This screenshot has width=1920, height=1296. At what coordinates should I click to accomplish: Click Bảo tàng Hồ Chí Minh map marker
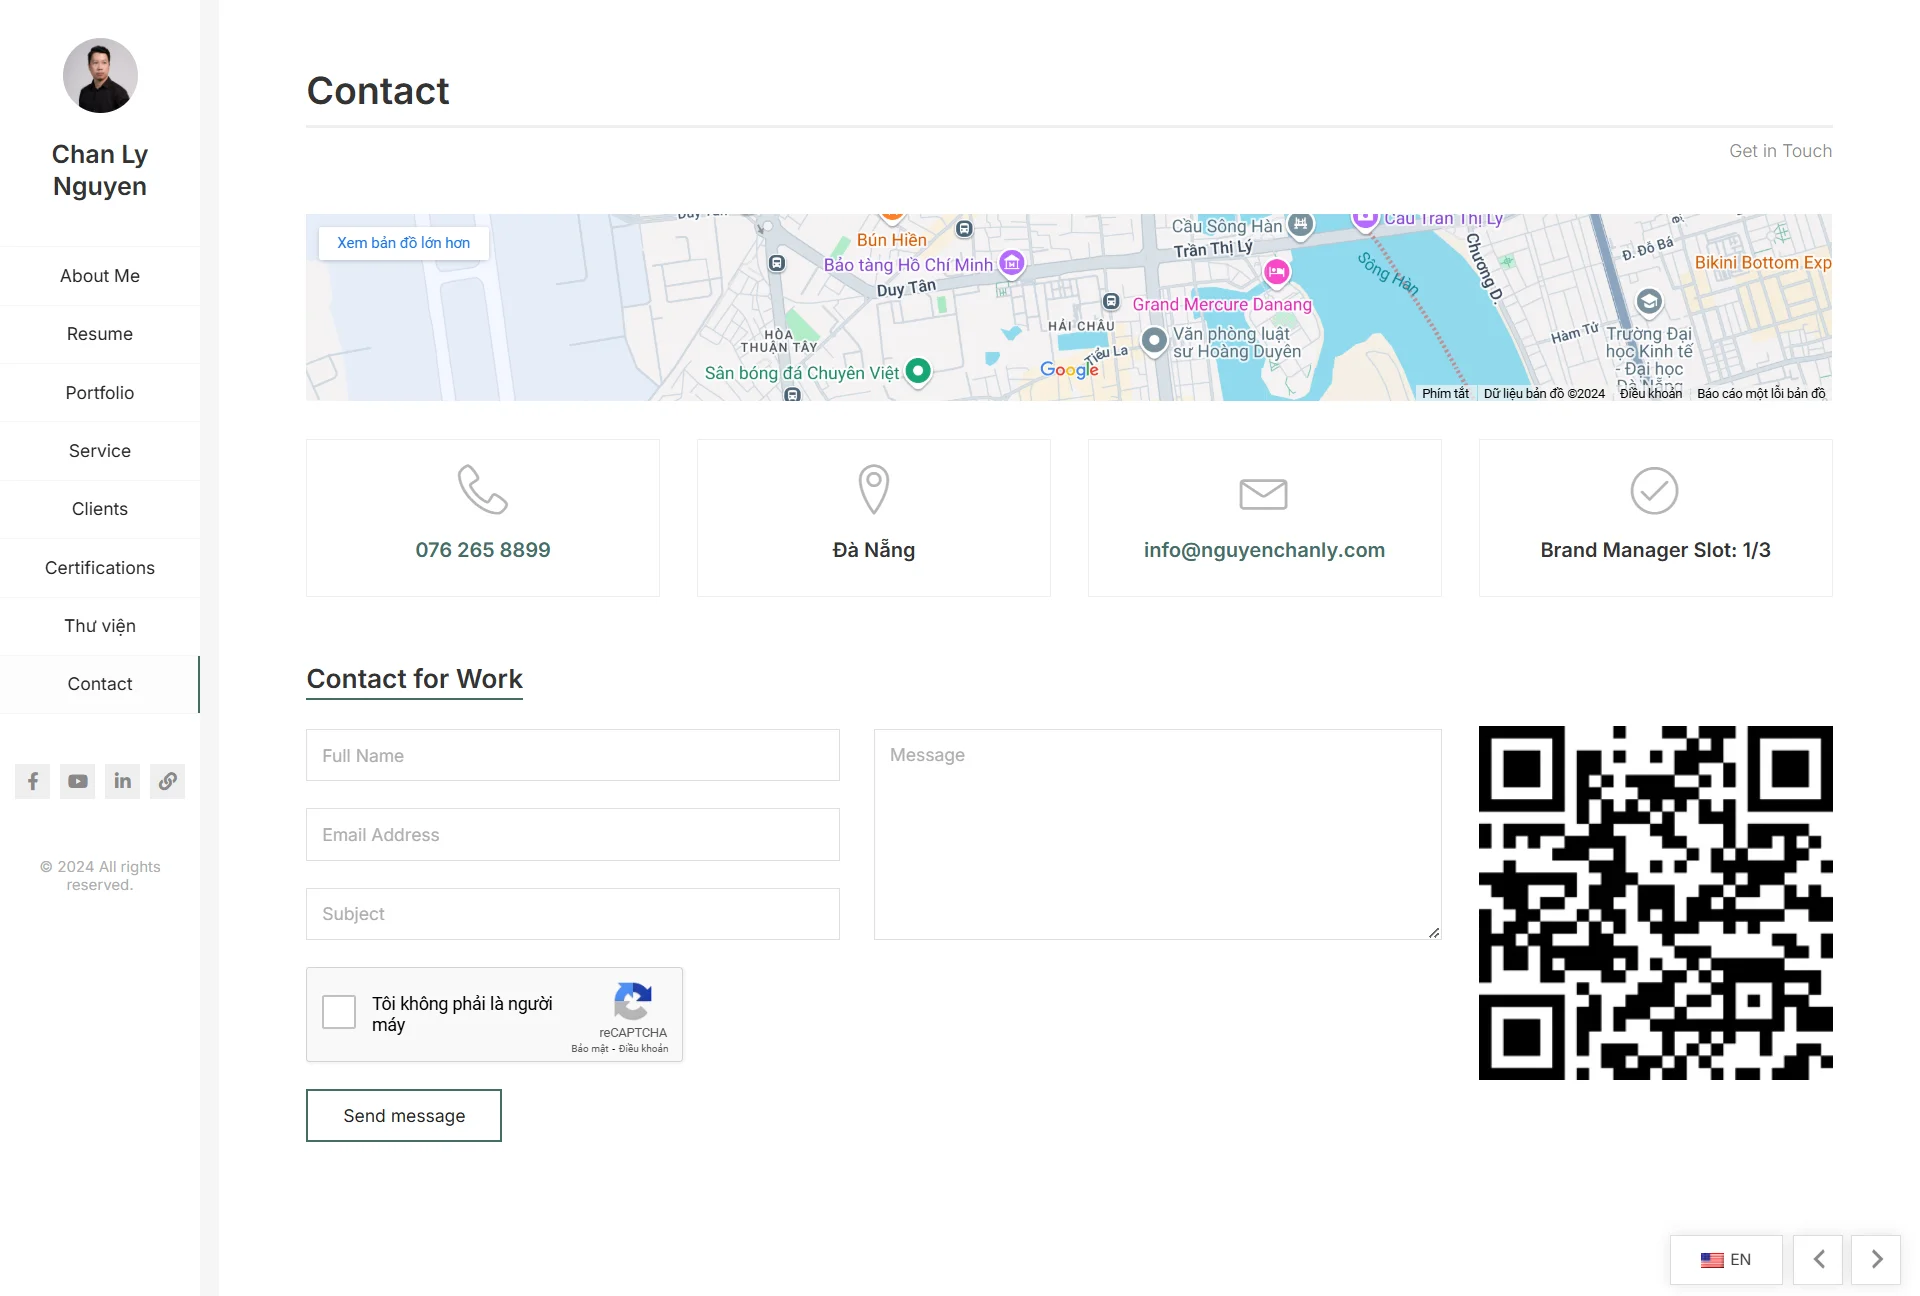click(1012, 264)
